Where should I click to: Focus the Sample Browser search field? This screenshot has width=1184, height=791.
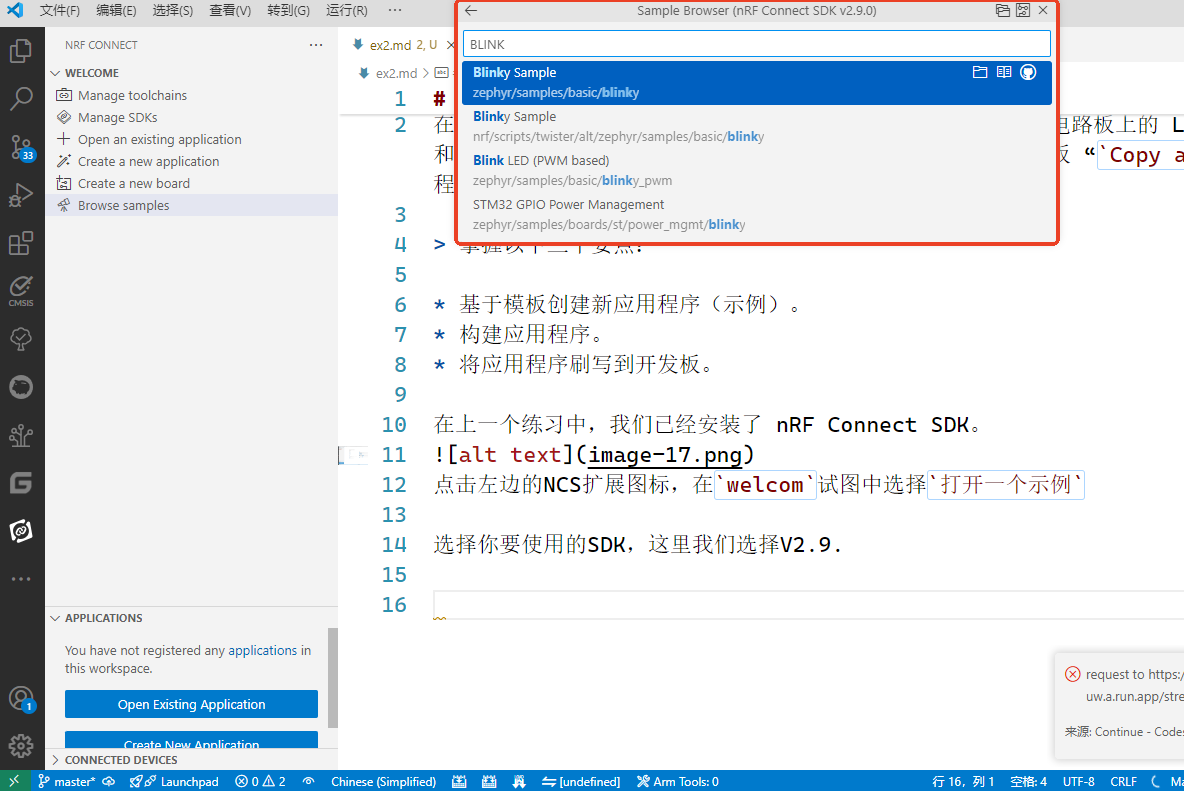[x=757, y=45]
